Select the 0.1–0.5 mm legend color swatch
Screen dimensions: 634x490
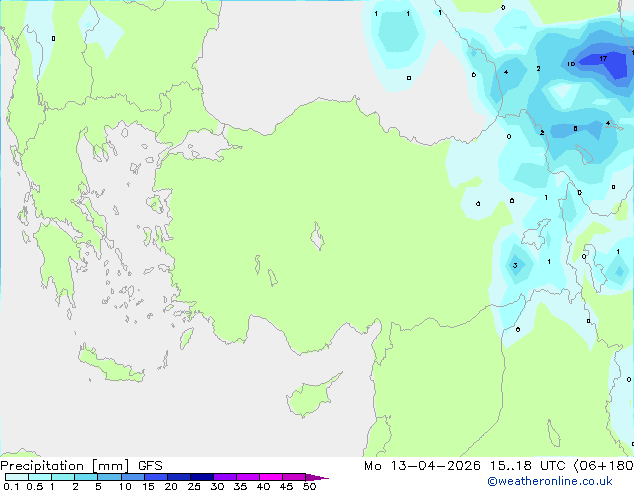(17, 477)
